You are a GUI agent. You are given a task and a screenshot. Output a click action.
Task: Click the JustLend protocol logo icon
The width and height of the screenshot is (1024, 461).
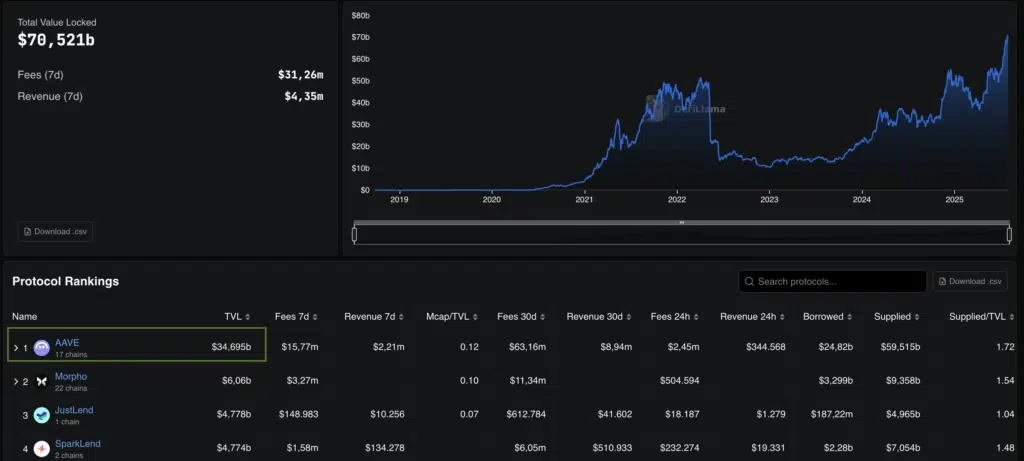(x=41, y=415)
